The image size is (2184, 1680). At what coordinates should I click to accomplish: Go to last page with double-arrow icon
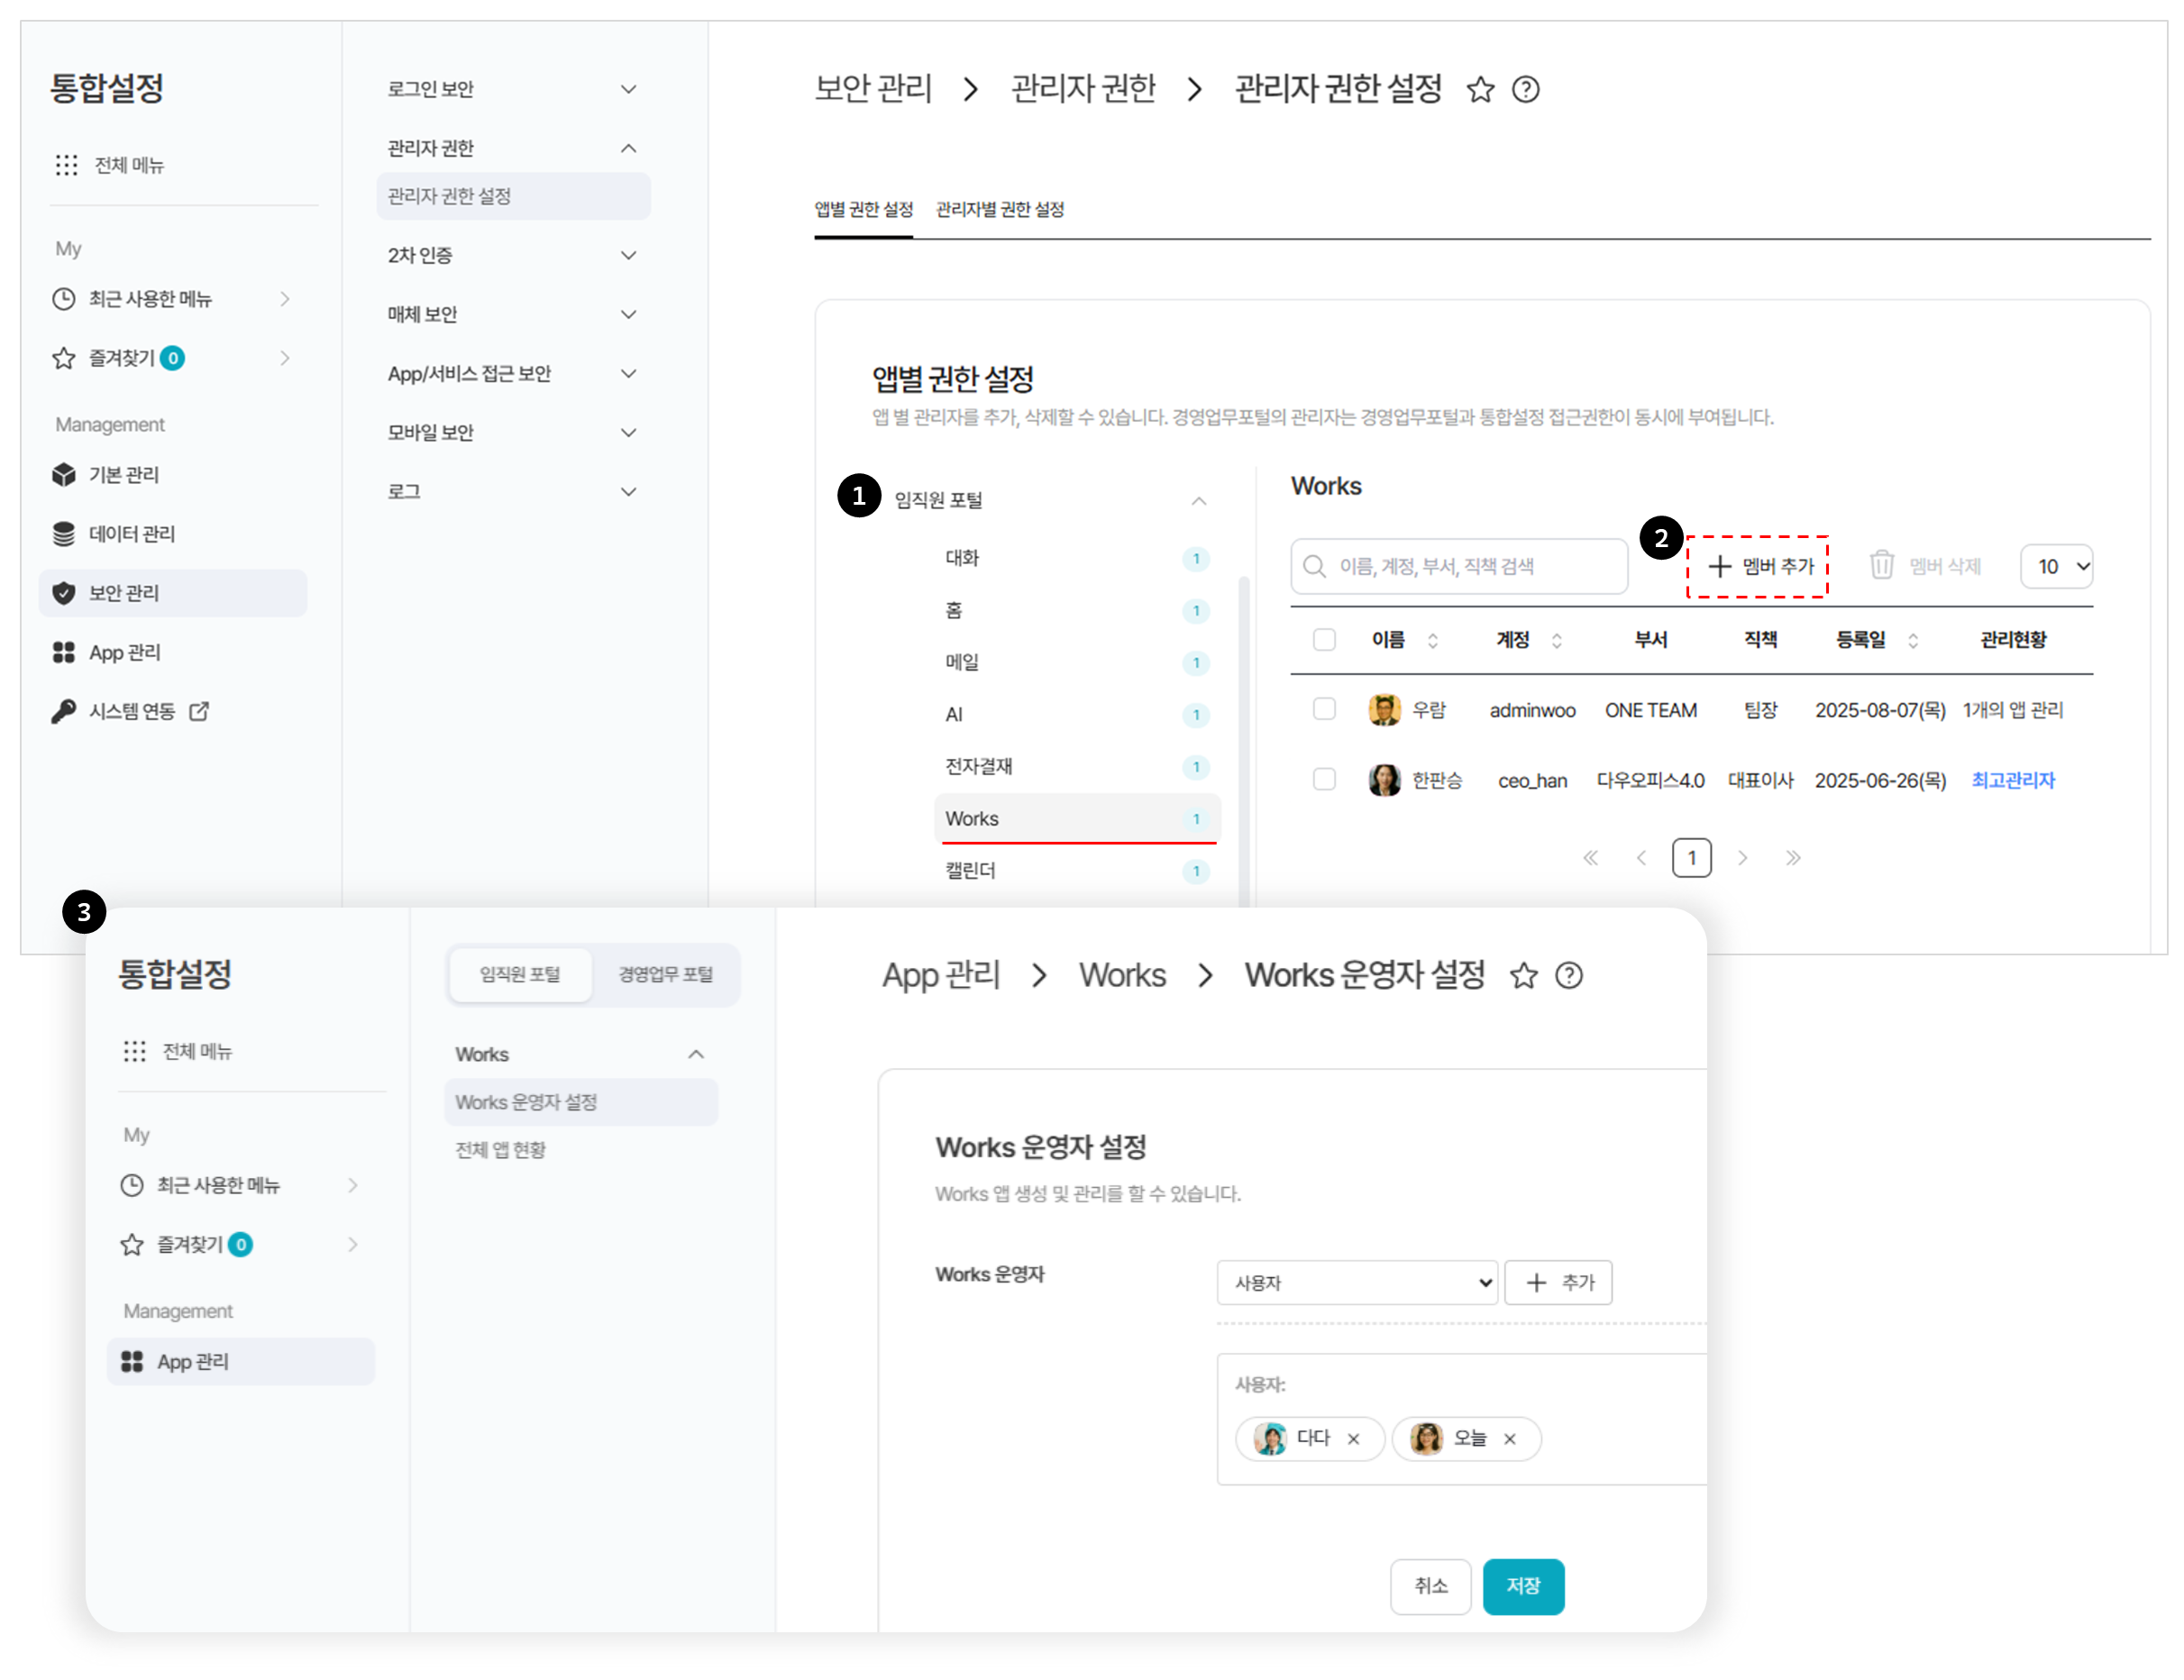[1793, 858]
